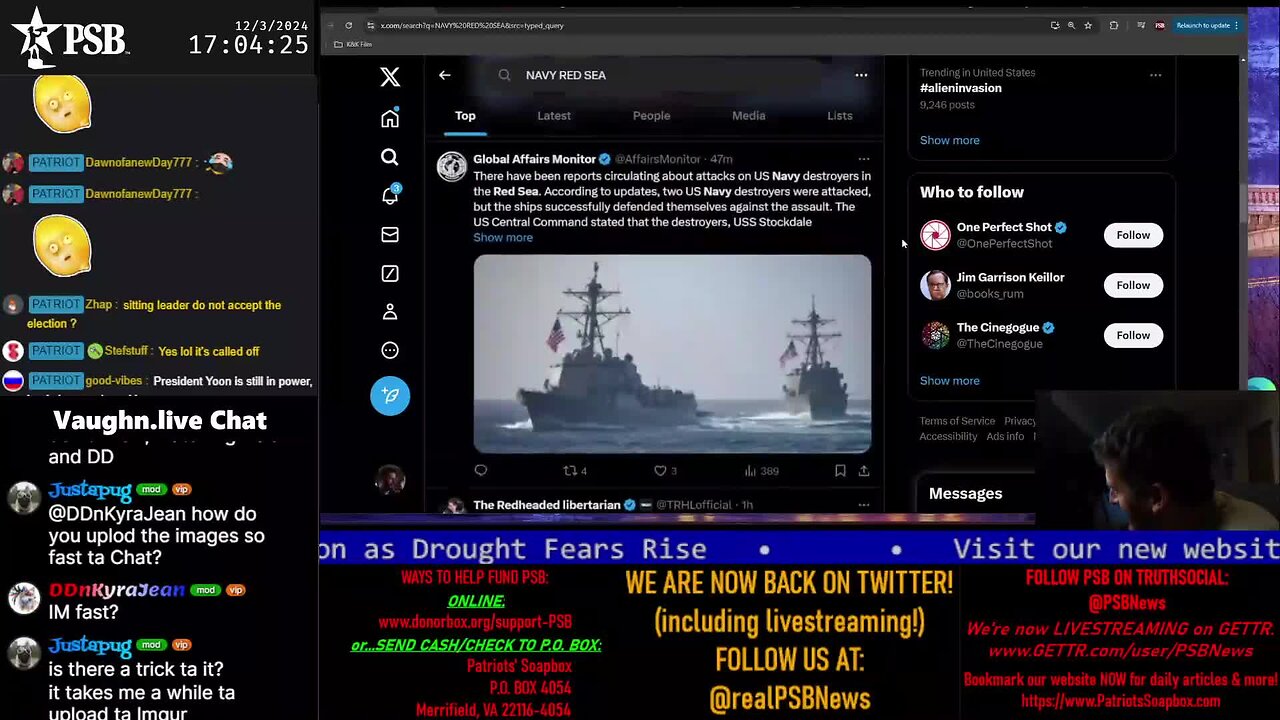Open the account avatar in sidebar bottom

(x=390, y=480)
